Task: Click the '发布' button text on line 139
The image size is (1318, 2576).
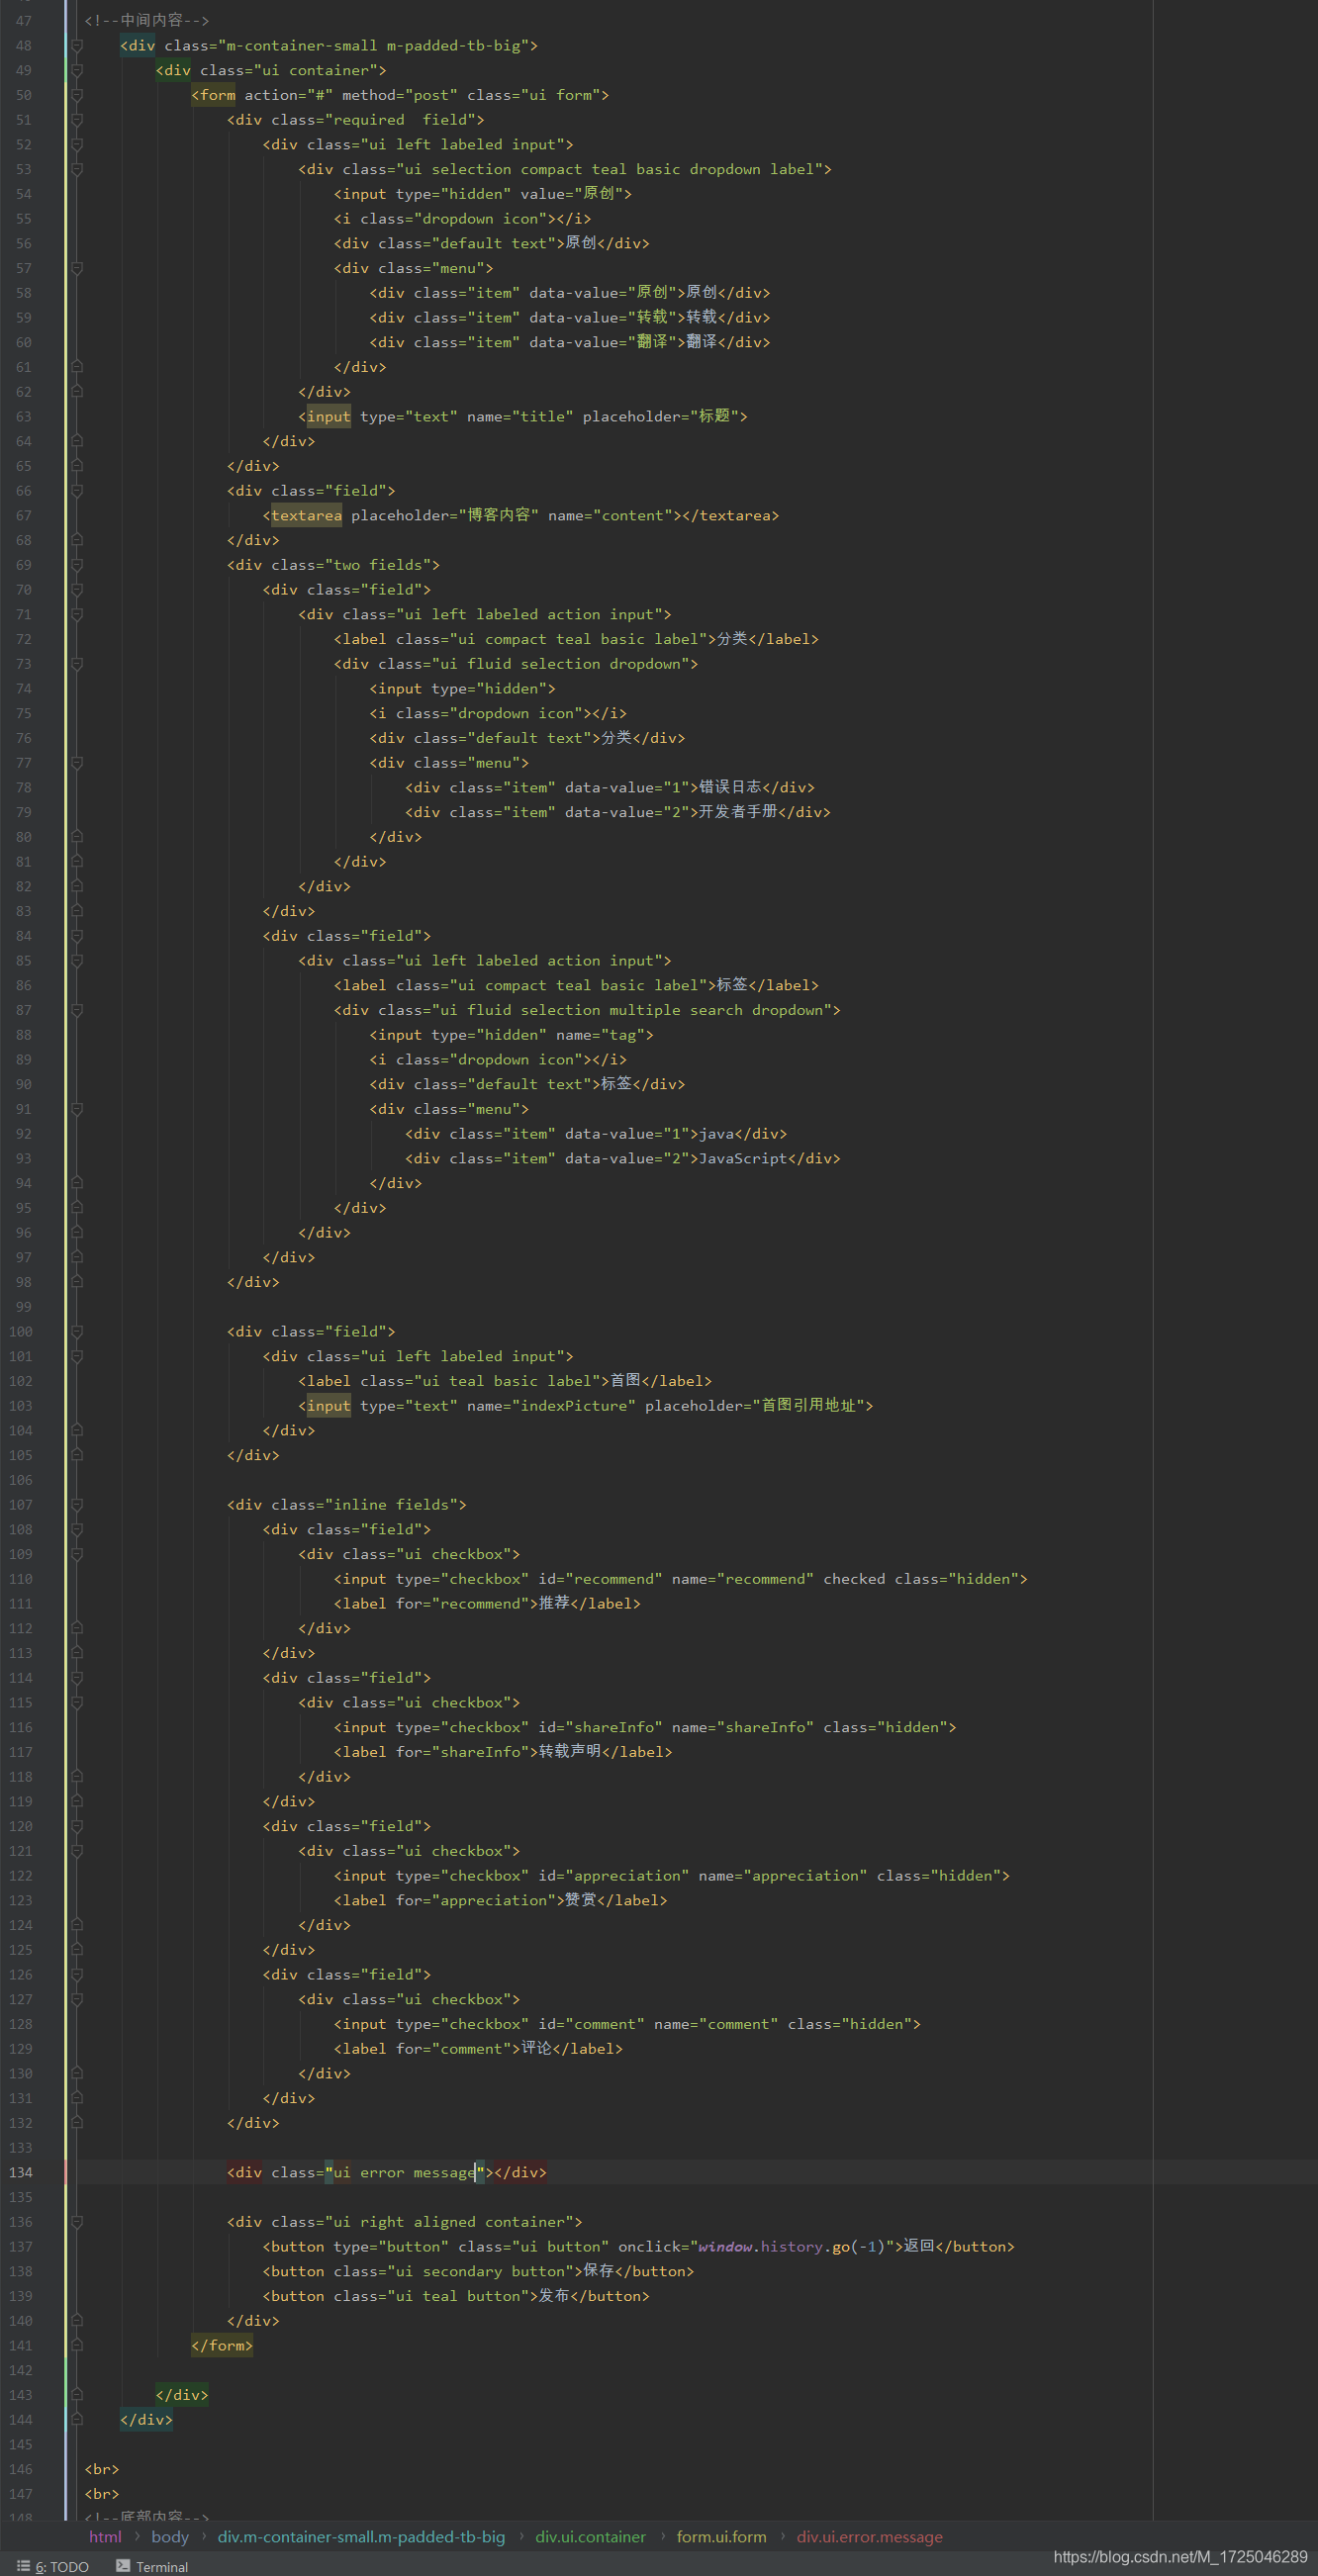Action: click(554, 2296)
